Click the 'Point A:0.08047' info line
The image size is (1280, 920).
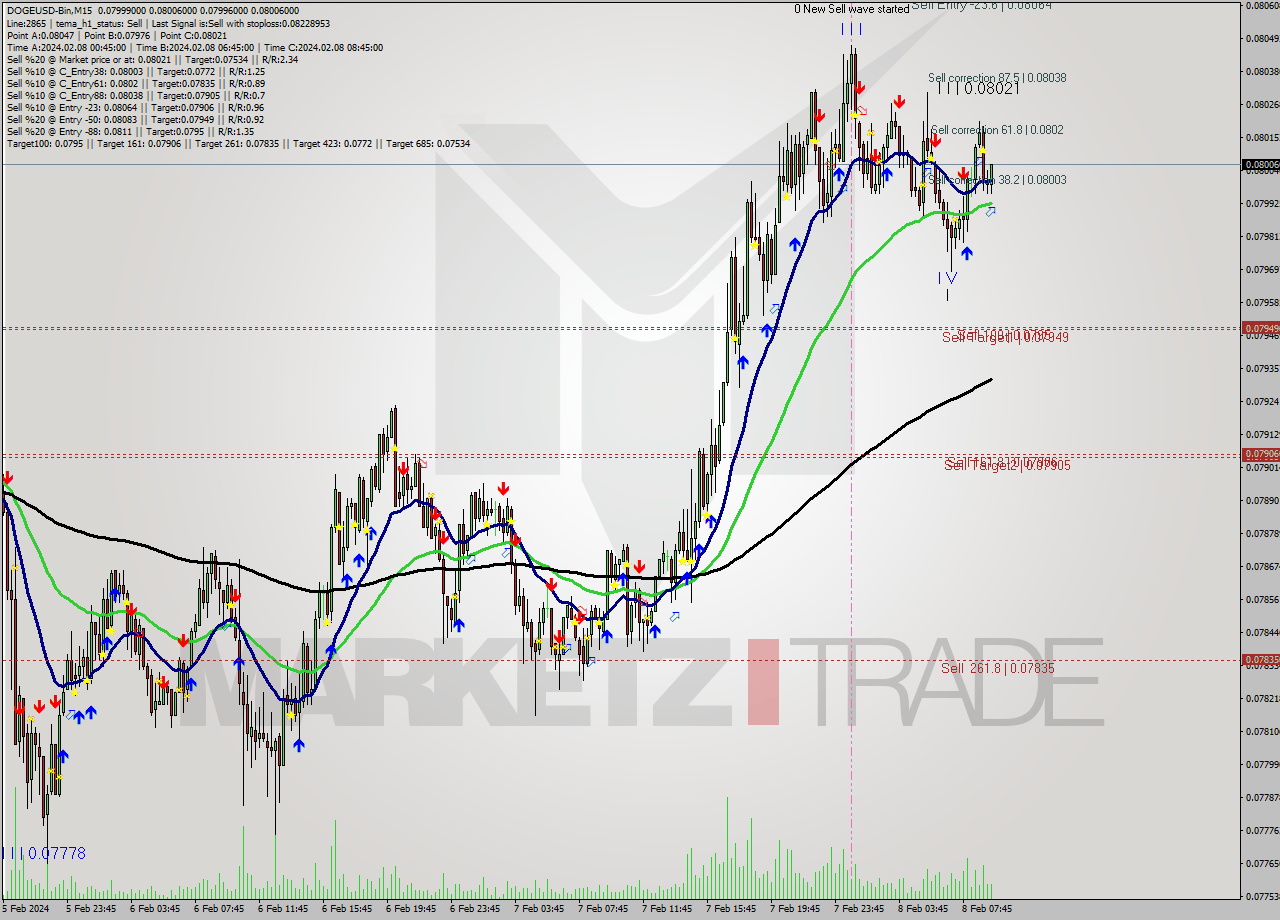click(117, 35)
